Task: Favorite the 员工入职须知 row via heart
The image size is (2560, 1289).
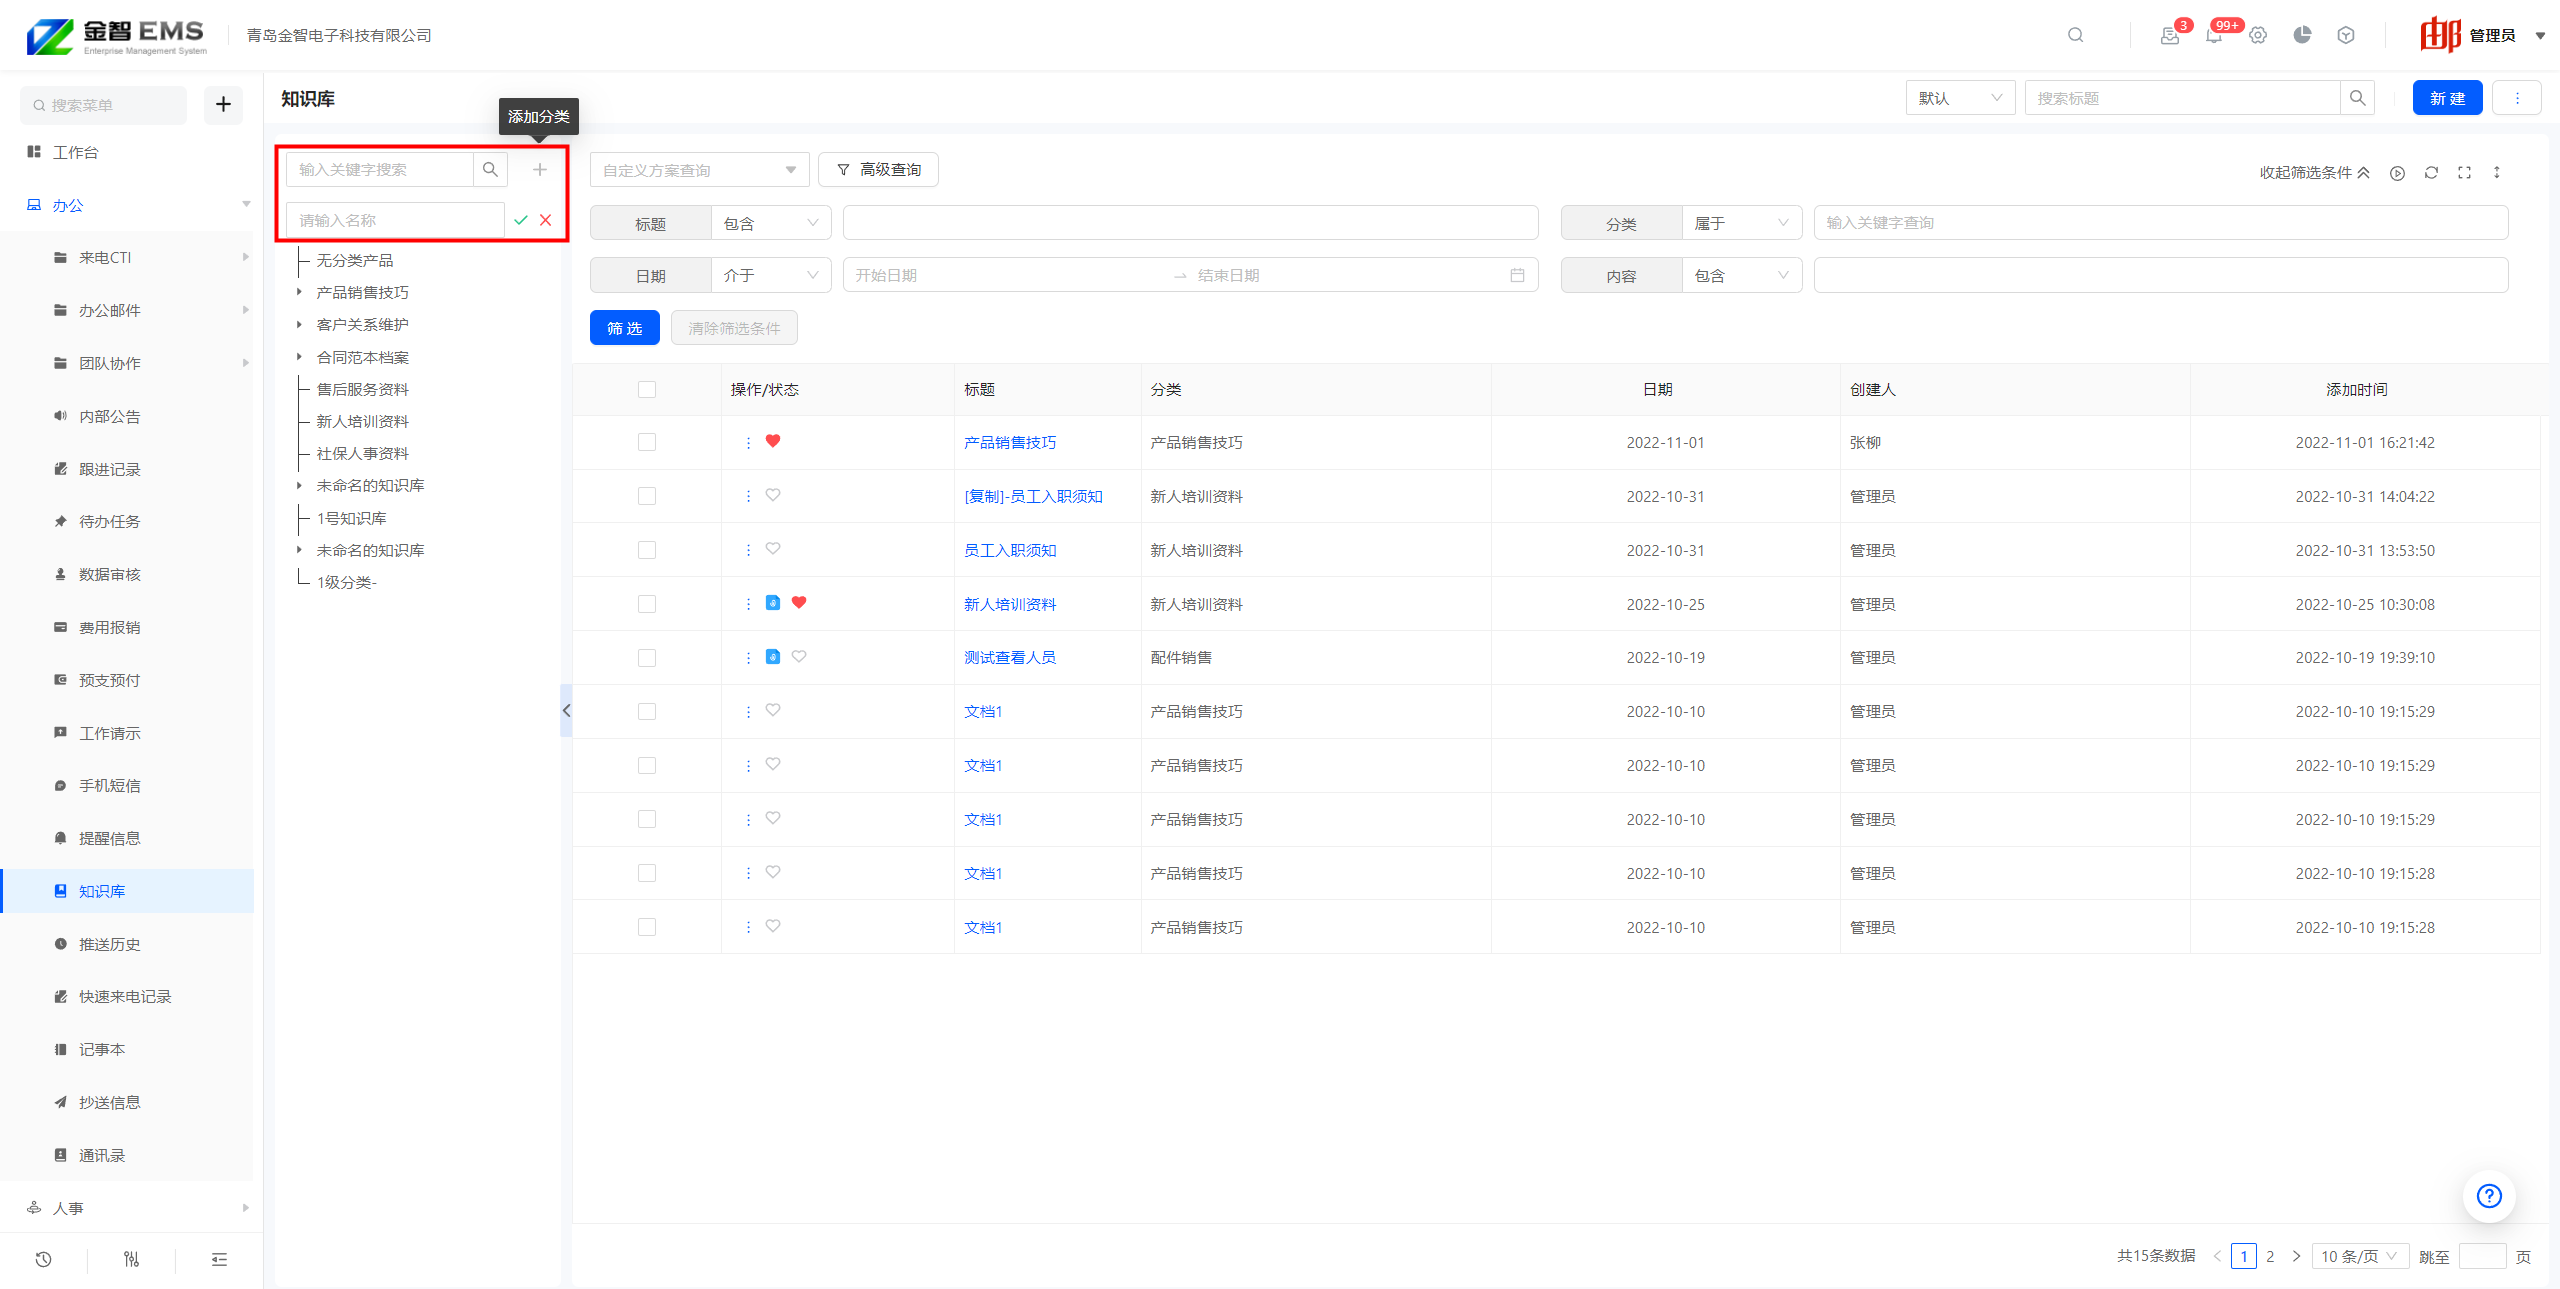Action: 773,549
